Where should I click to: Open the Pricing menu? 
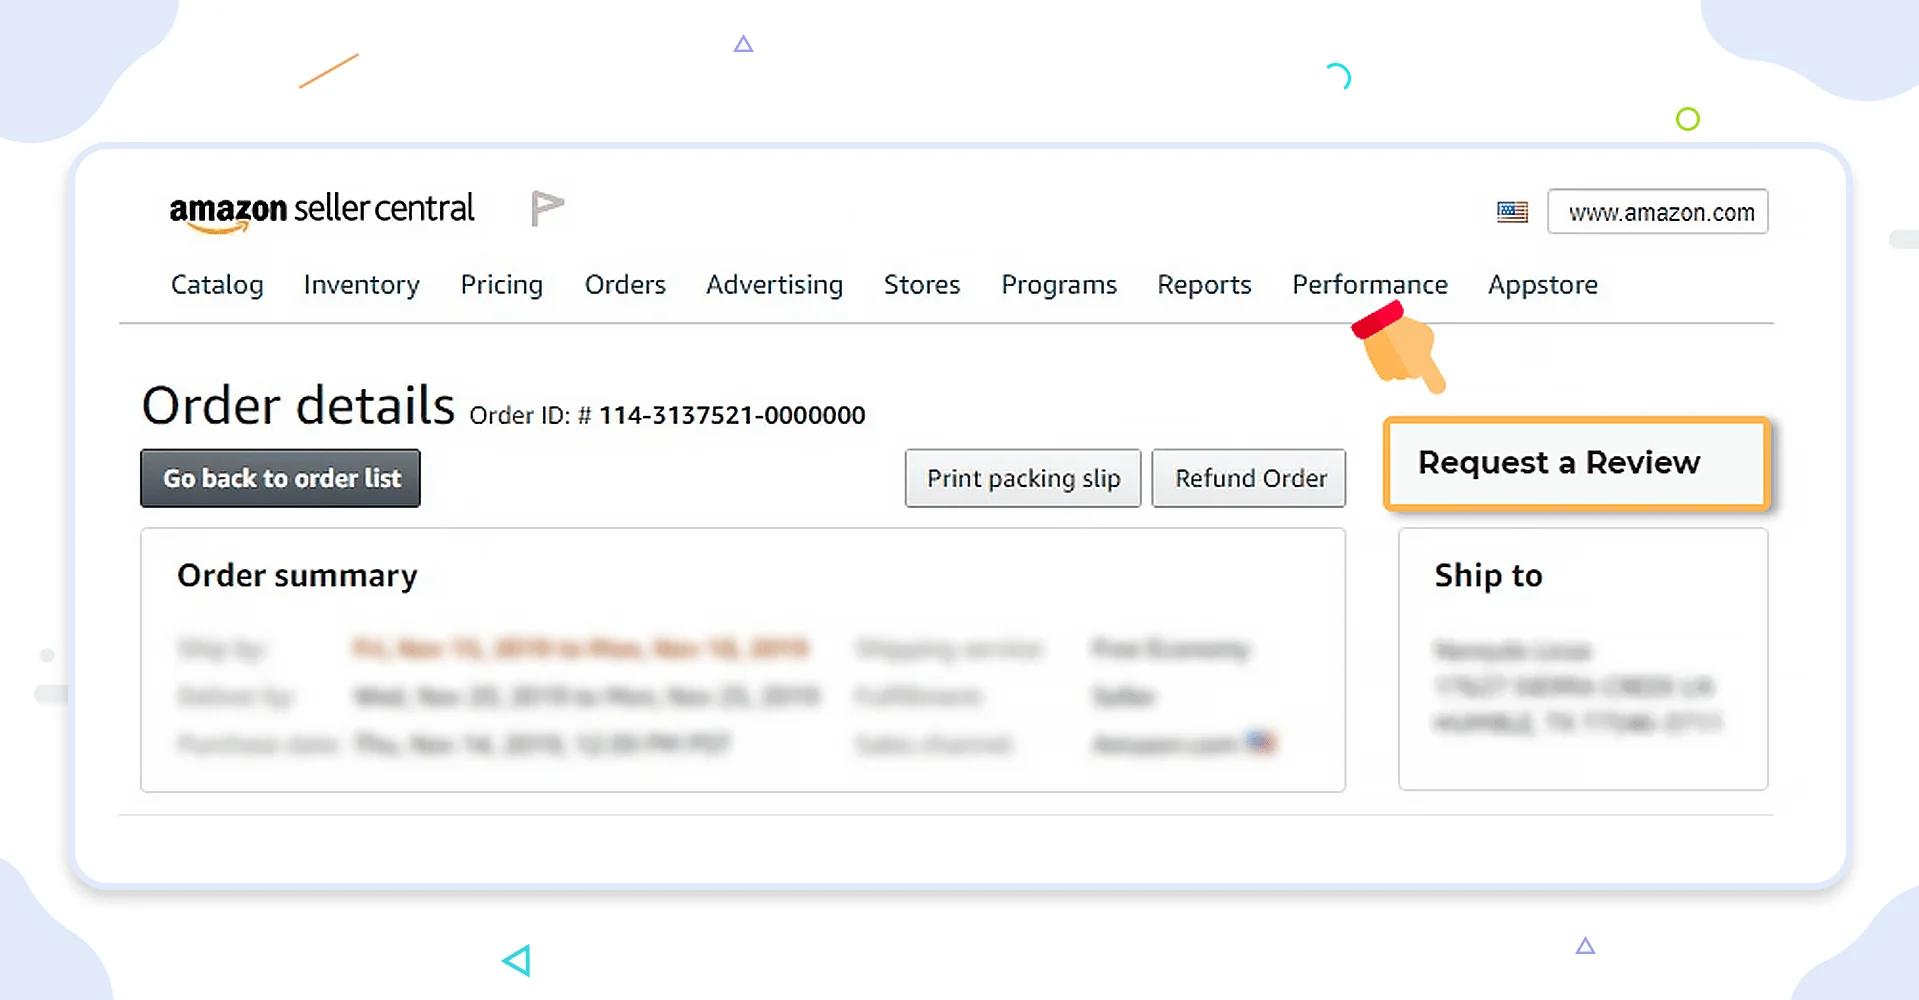(501, 285)
